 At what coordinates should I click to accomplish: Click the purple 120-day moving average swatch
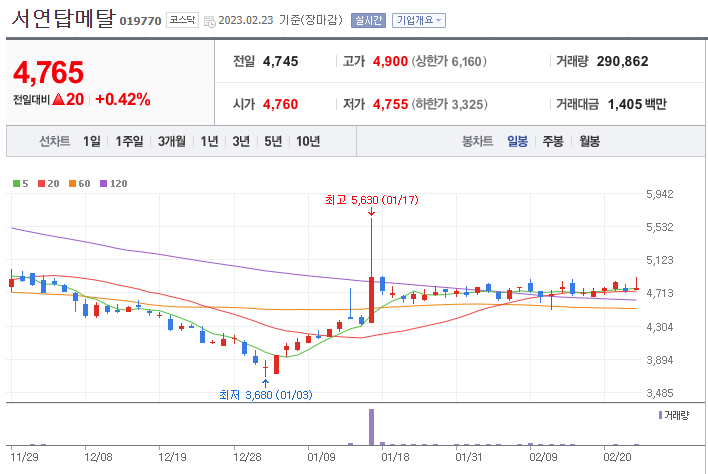[103, 184]
